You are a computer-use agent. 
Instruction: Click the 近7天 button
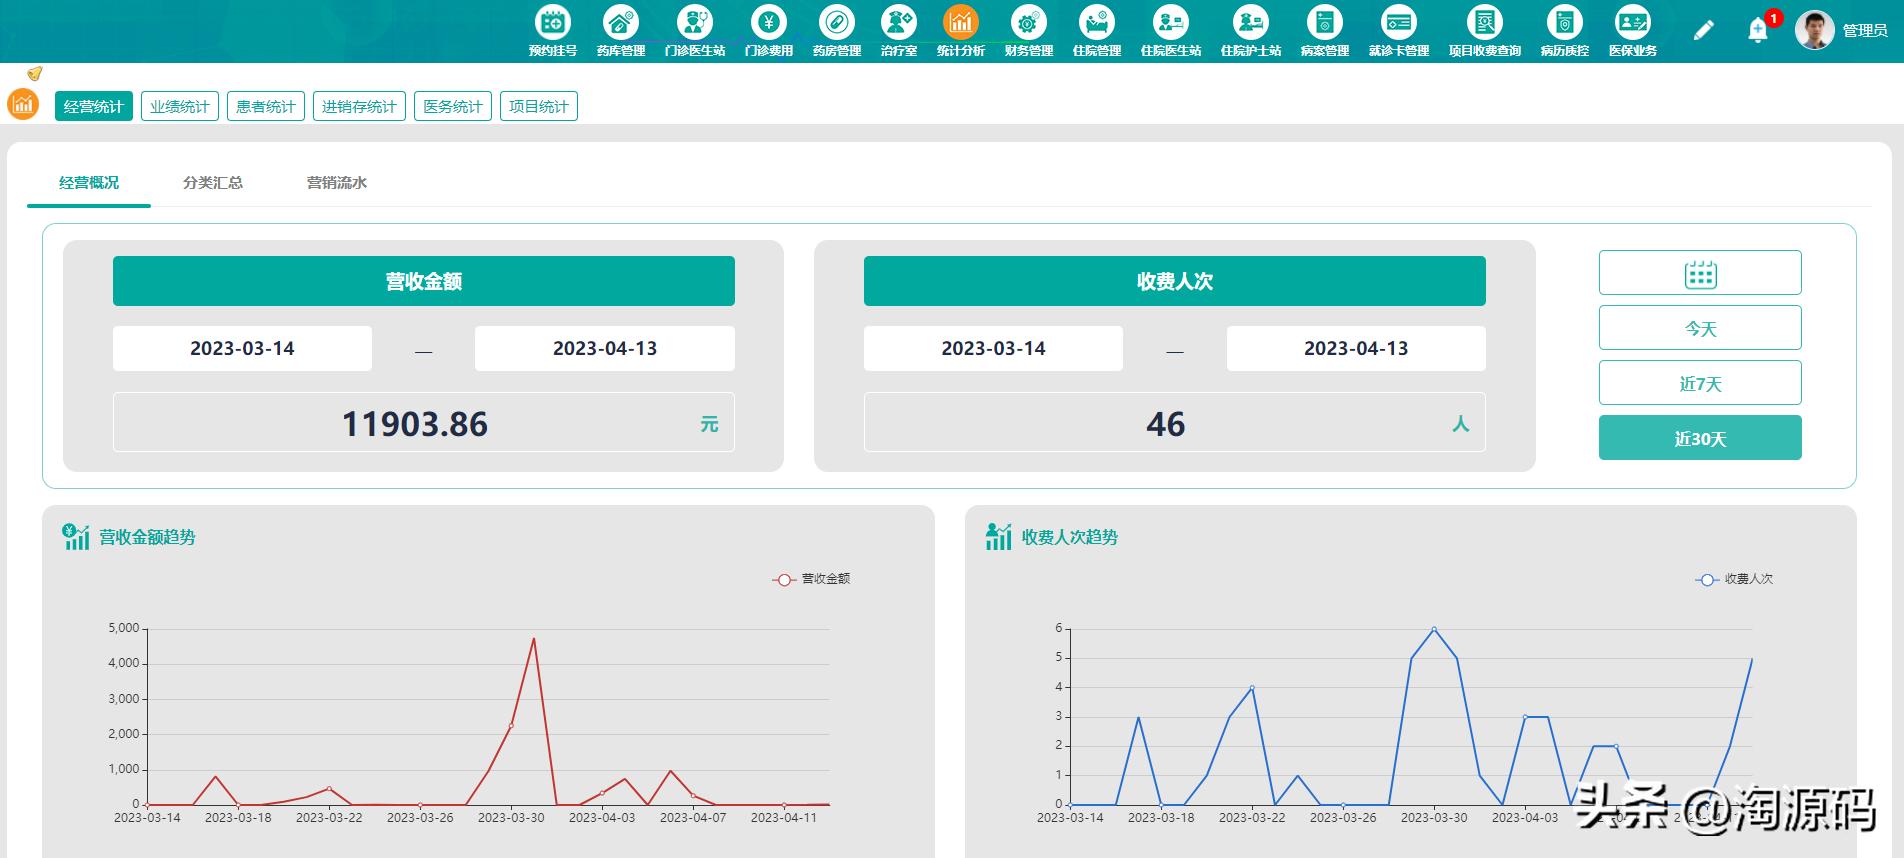pos(1700,383)
